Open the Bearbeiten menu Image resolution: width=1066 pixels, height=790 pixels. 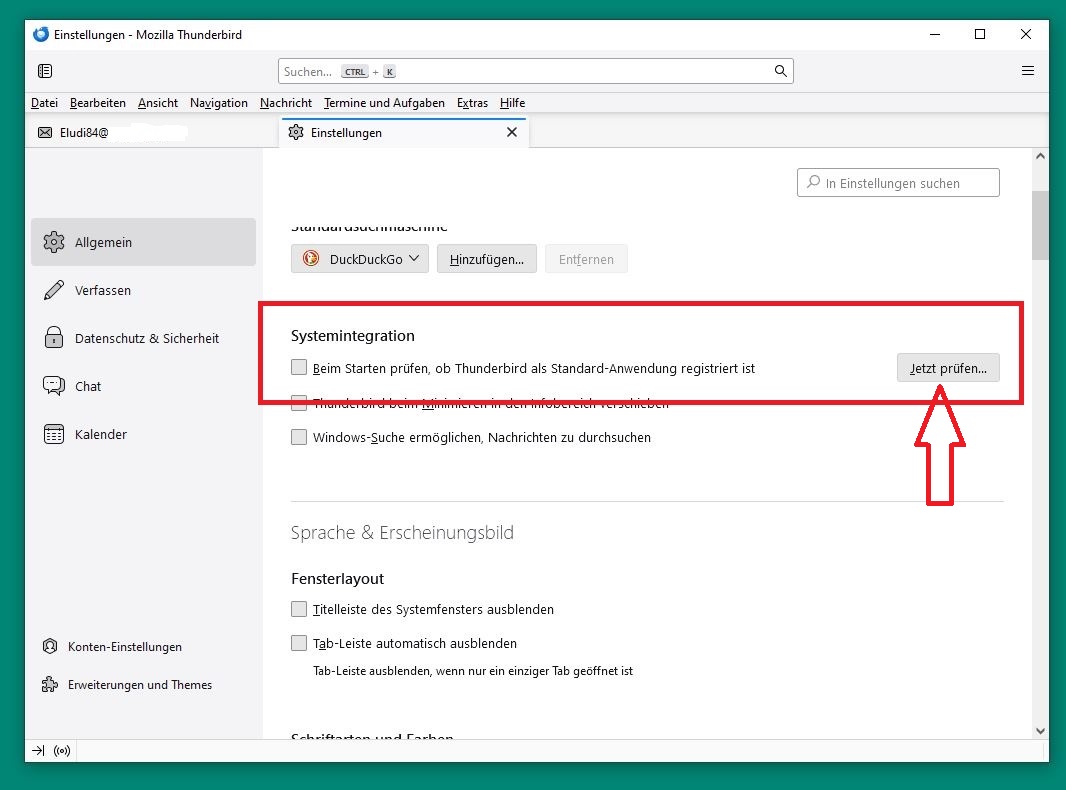[x=98, y=103]
